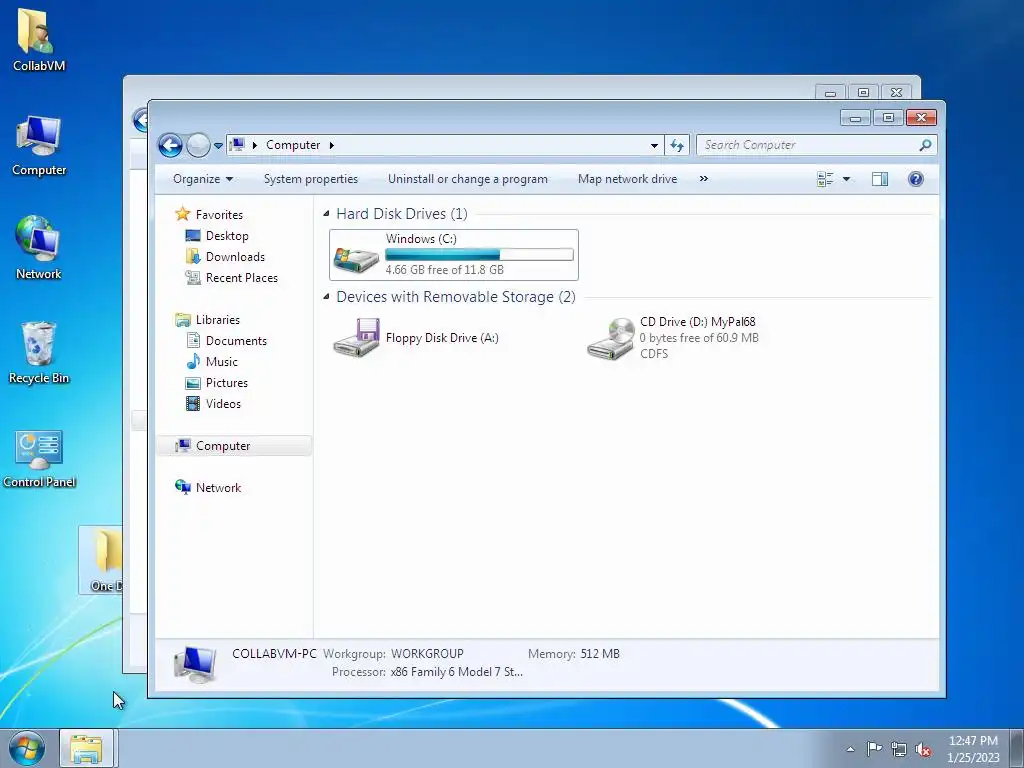Click the processor x86 Family 6 text
This screenshot has width=1024, height=768.
click(x=456, y=671)
